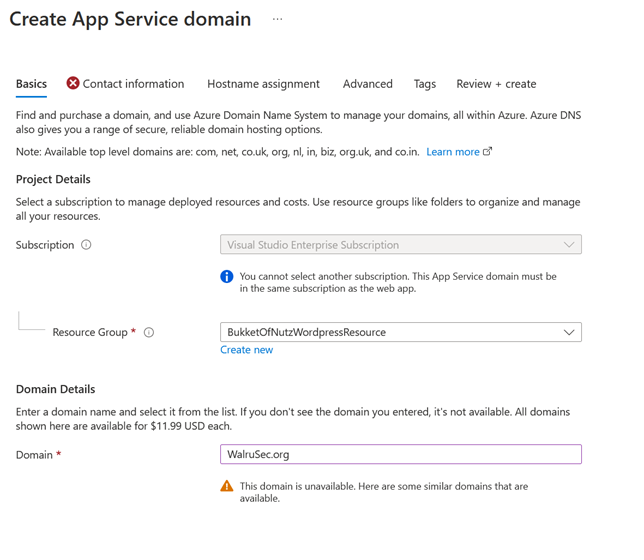Go to the Advanced tab
This screenshot has width=644, height=560.
click(368, 84)
